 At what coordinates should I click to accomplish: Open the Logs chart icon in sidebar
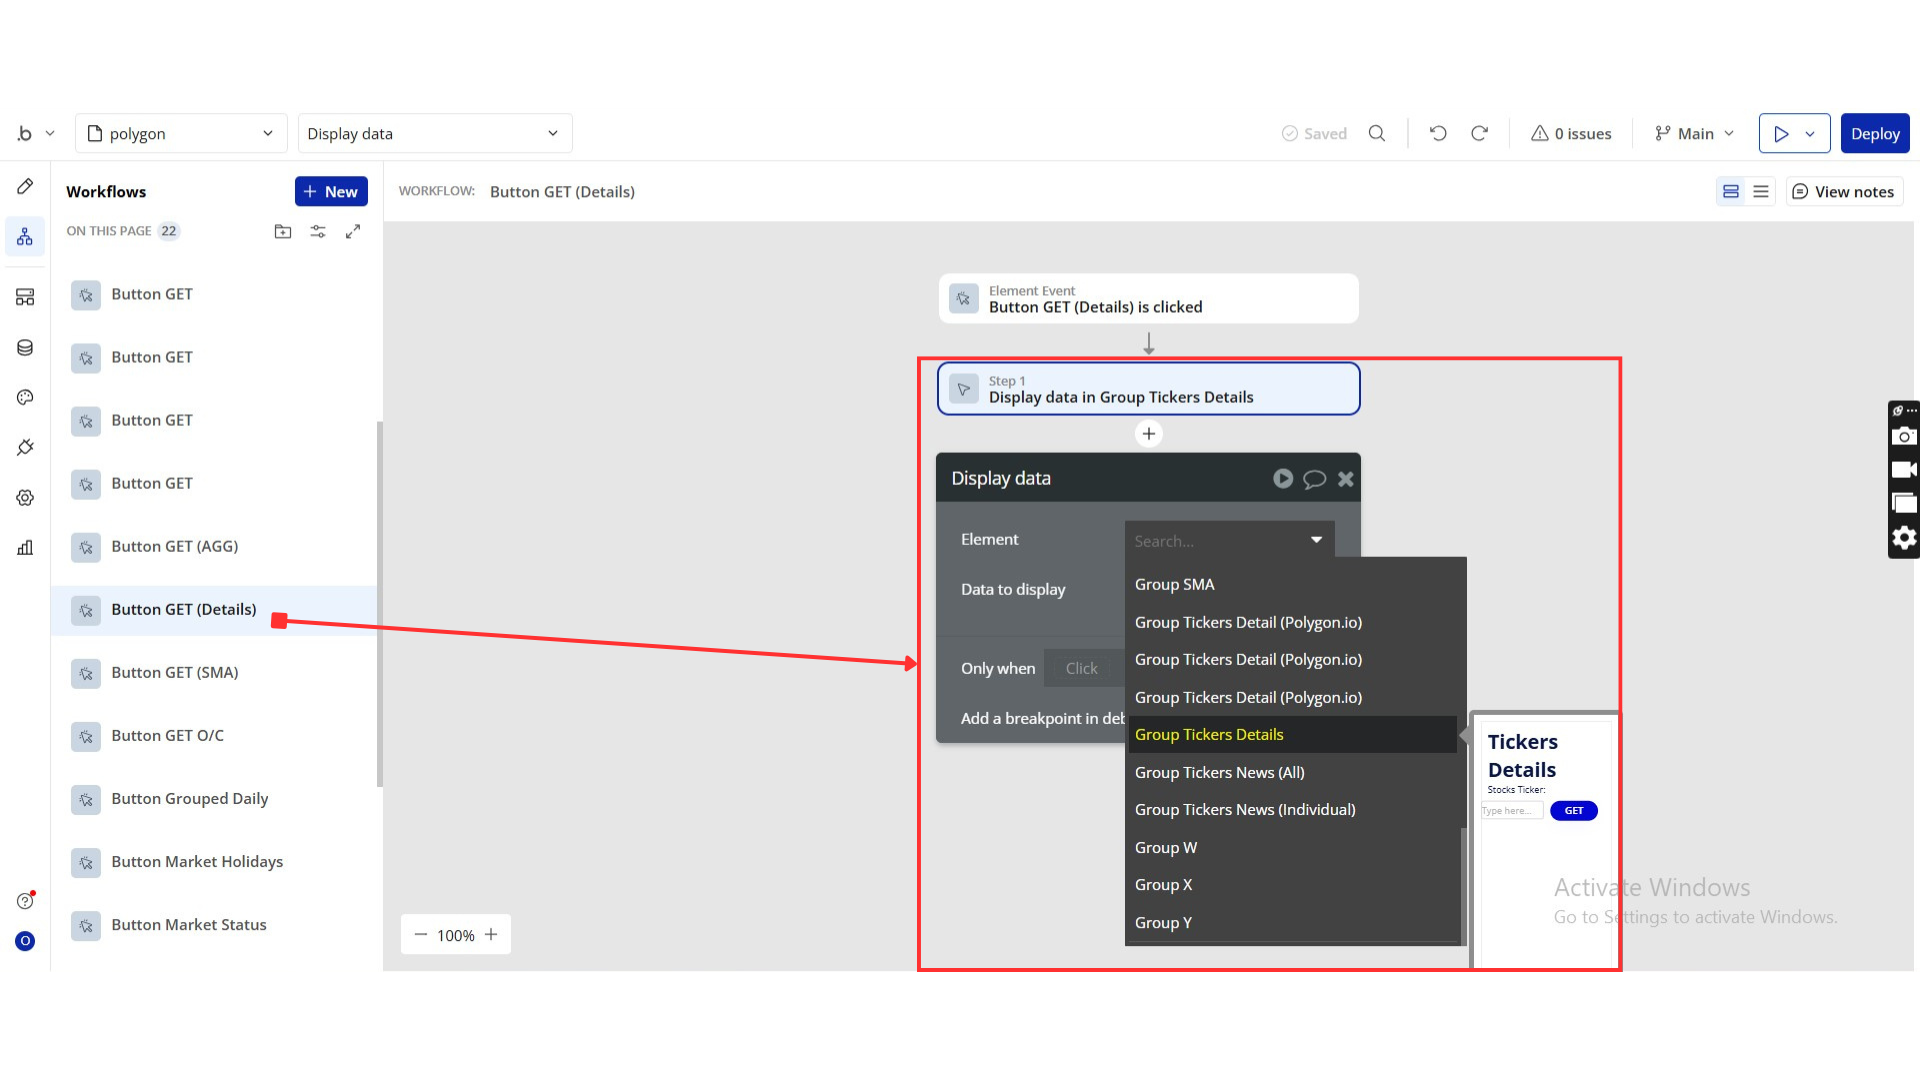click(x=25, y=547)
